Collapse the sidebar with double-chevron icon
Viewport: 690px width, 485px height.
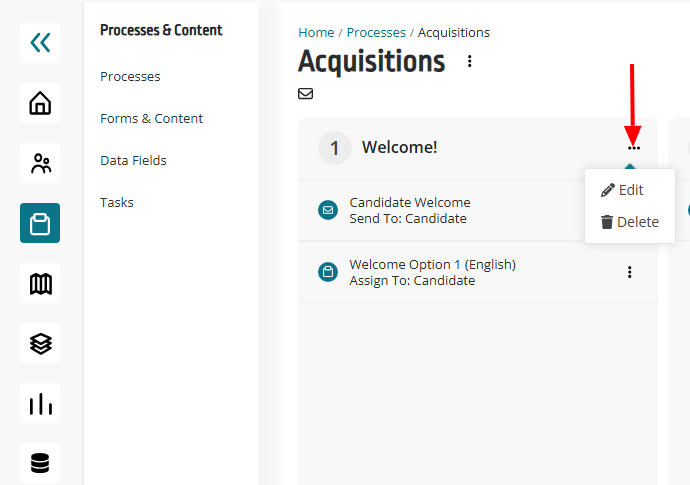click(40, 43)
